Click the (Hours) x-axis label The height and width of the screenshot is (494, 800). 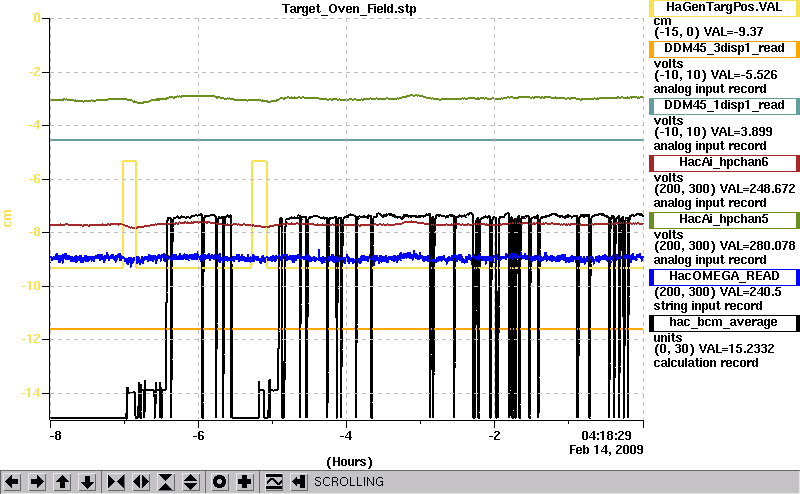coord(349,462)
